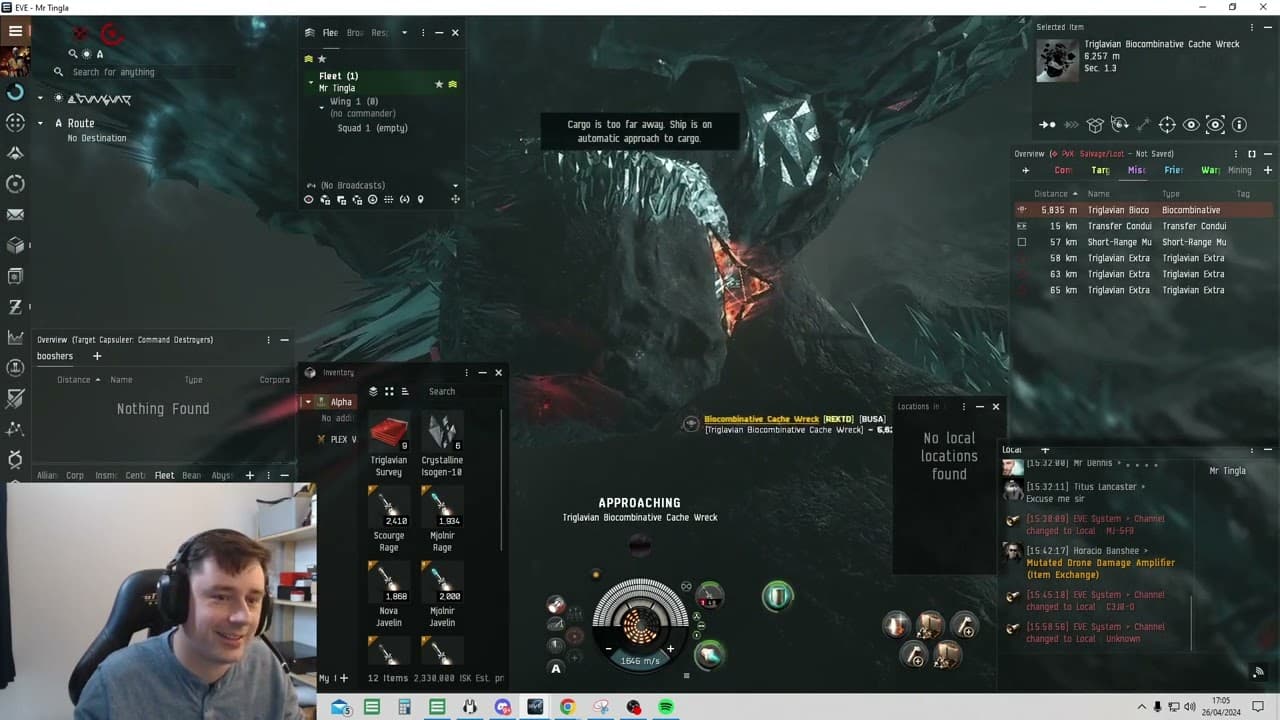Show info for the selected wreck
Screen dimensions: 1280x720
(1239, 125)
